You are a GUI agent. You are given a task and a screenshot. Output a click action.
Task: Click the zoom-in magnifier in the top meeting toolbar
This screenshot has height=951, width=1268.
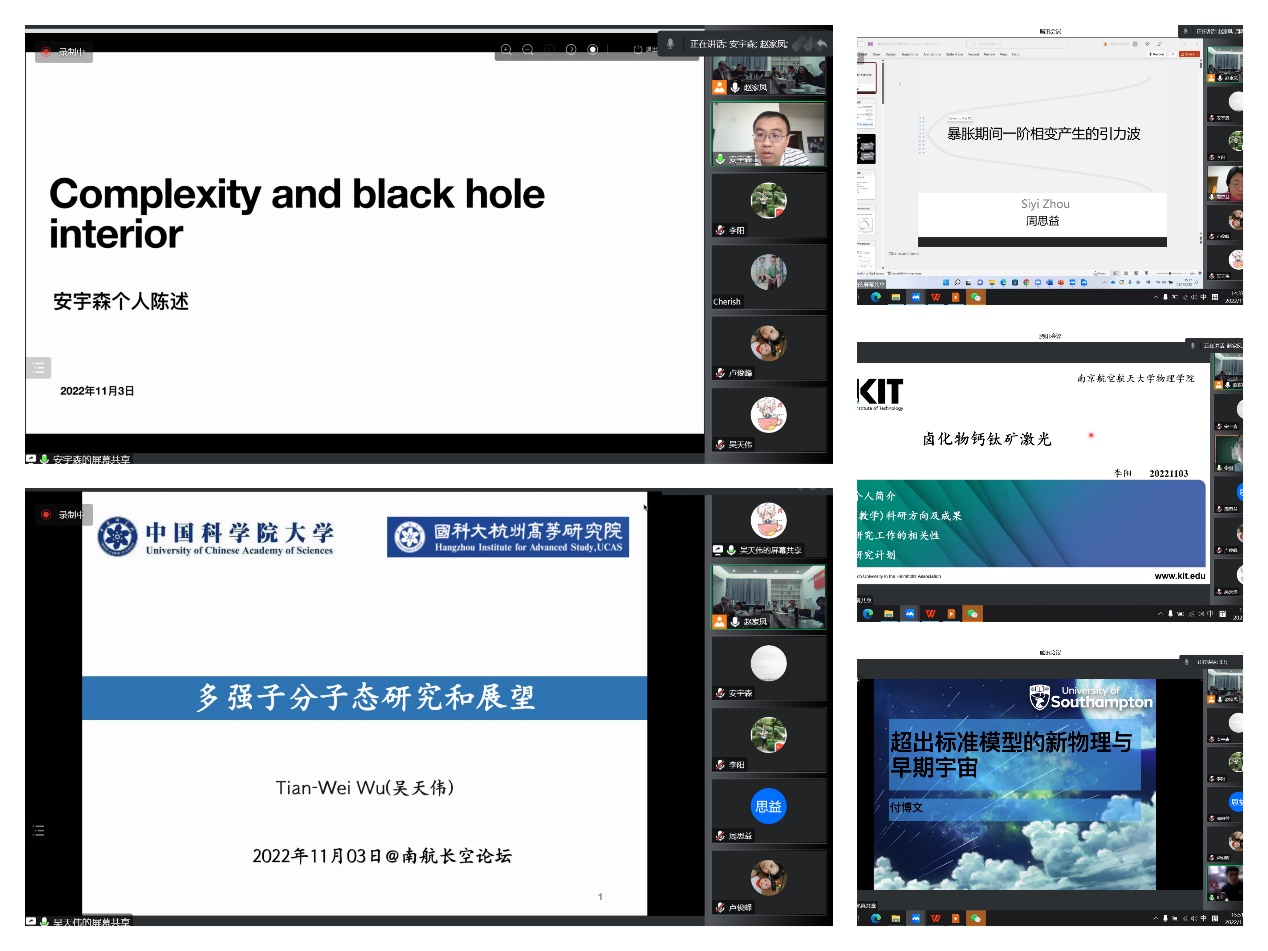[506, 49]
